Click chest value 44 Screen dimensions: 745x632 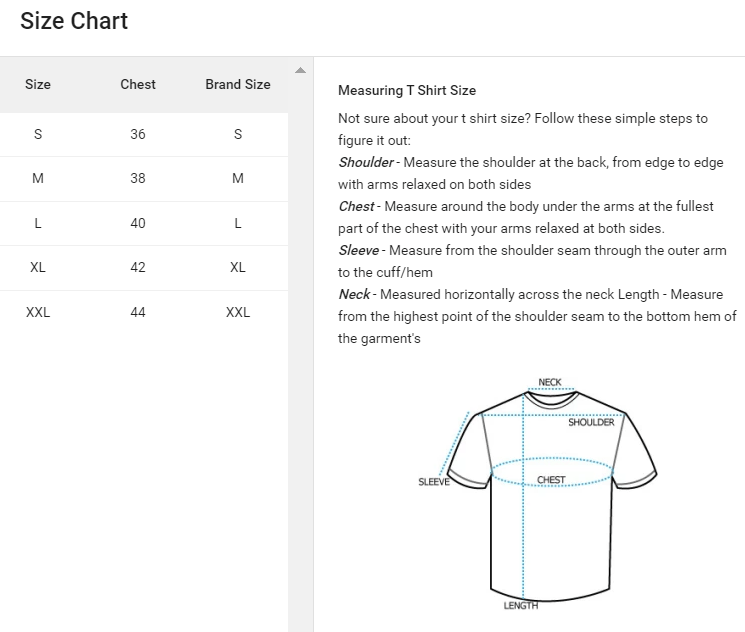point(138,312)
